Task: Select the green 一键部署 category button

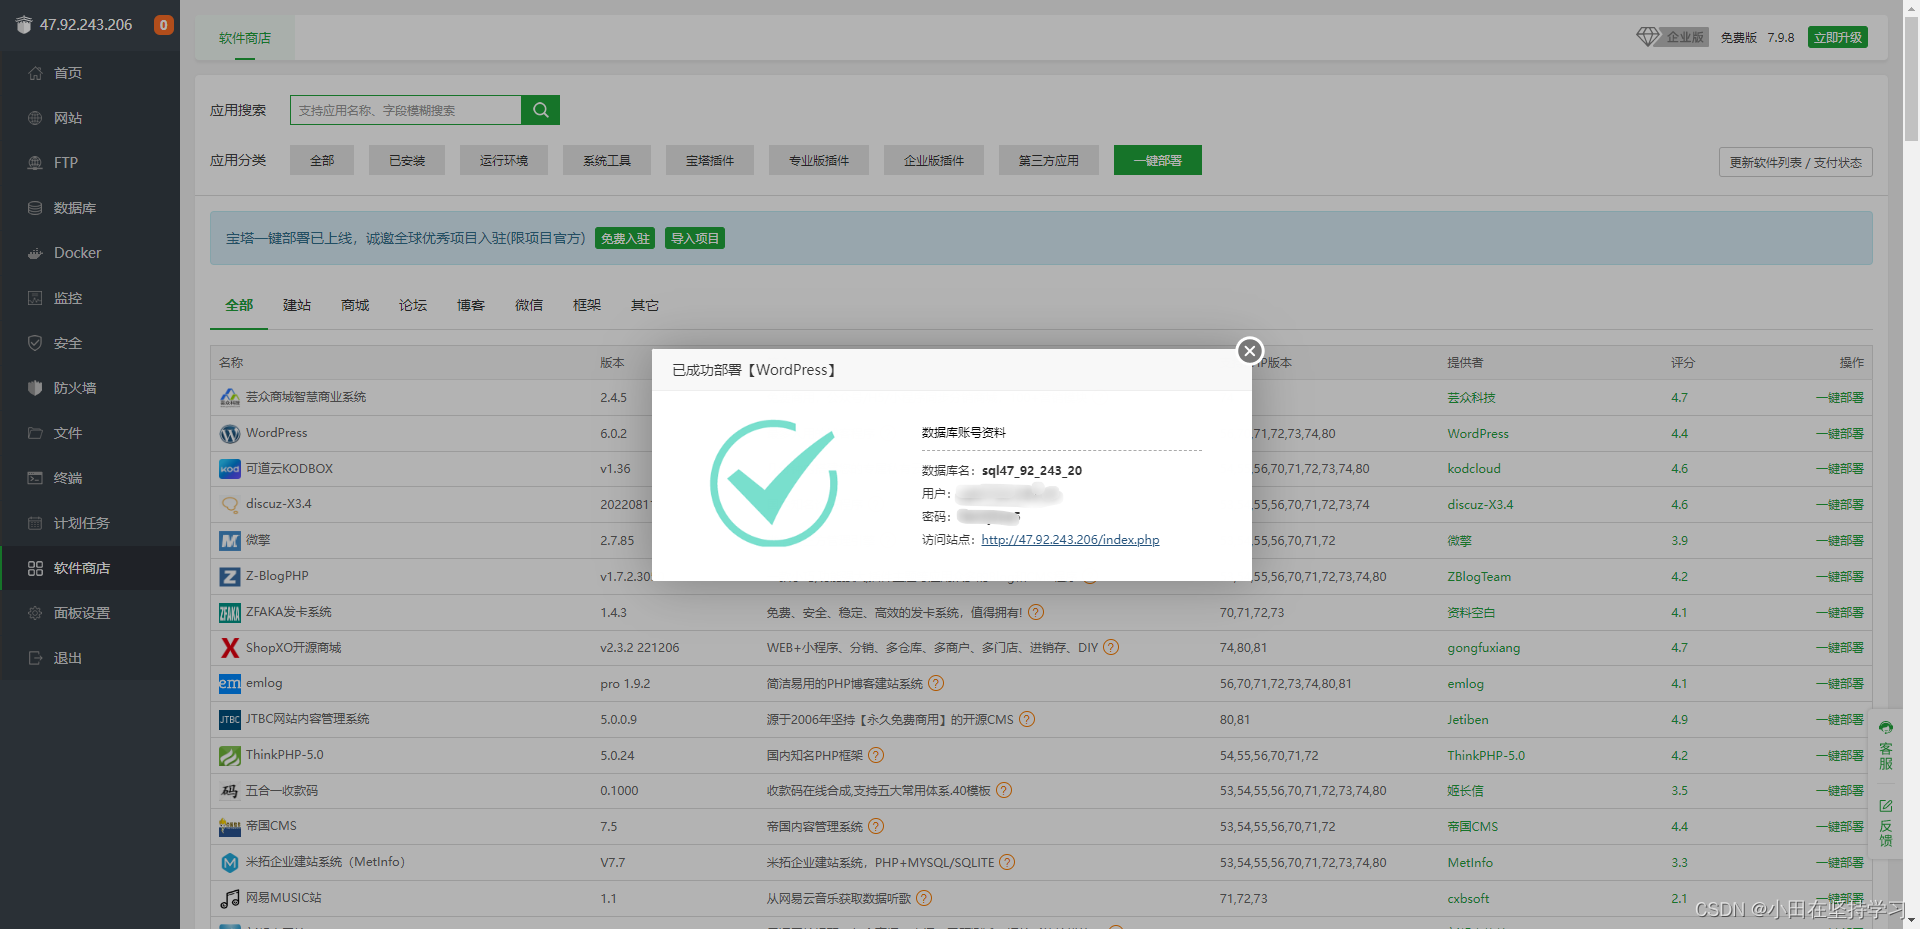Action: tap(1158, 160)
